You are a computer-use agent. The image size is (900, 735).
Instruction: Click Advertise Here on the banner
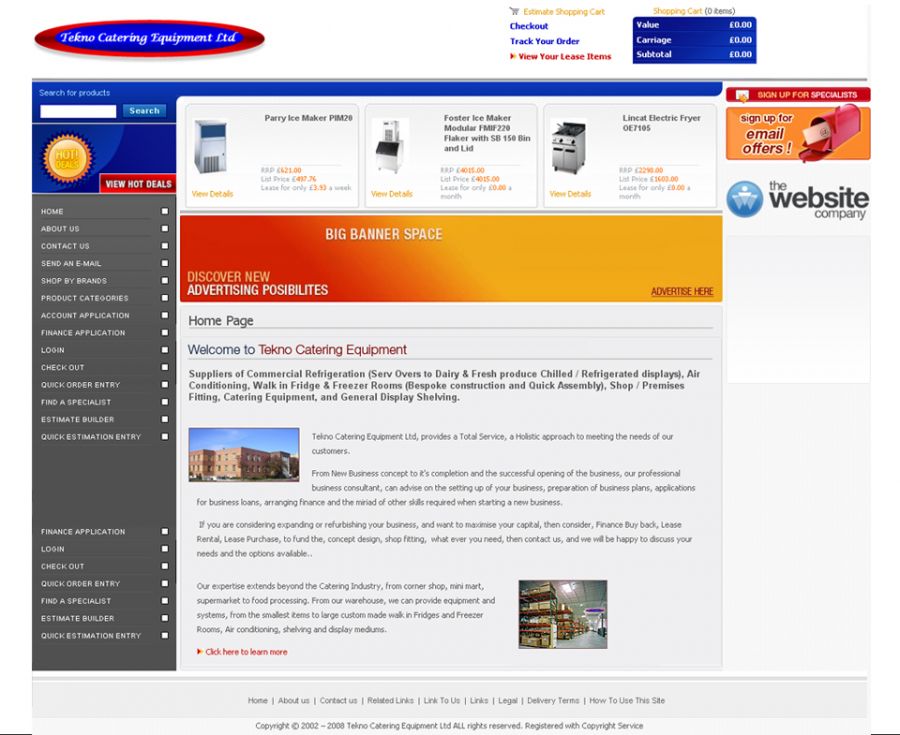pos(682,291)
